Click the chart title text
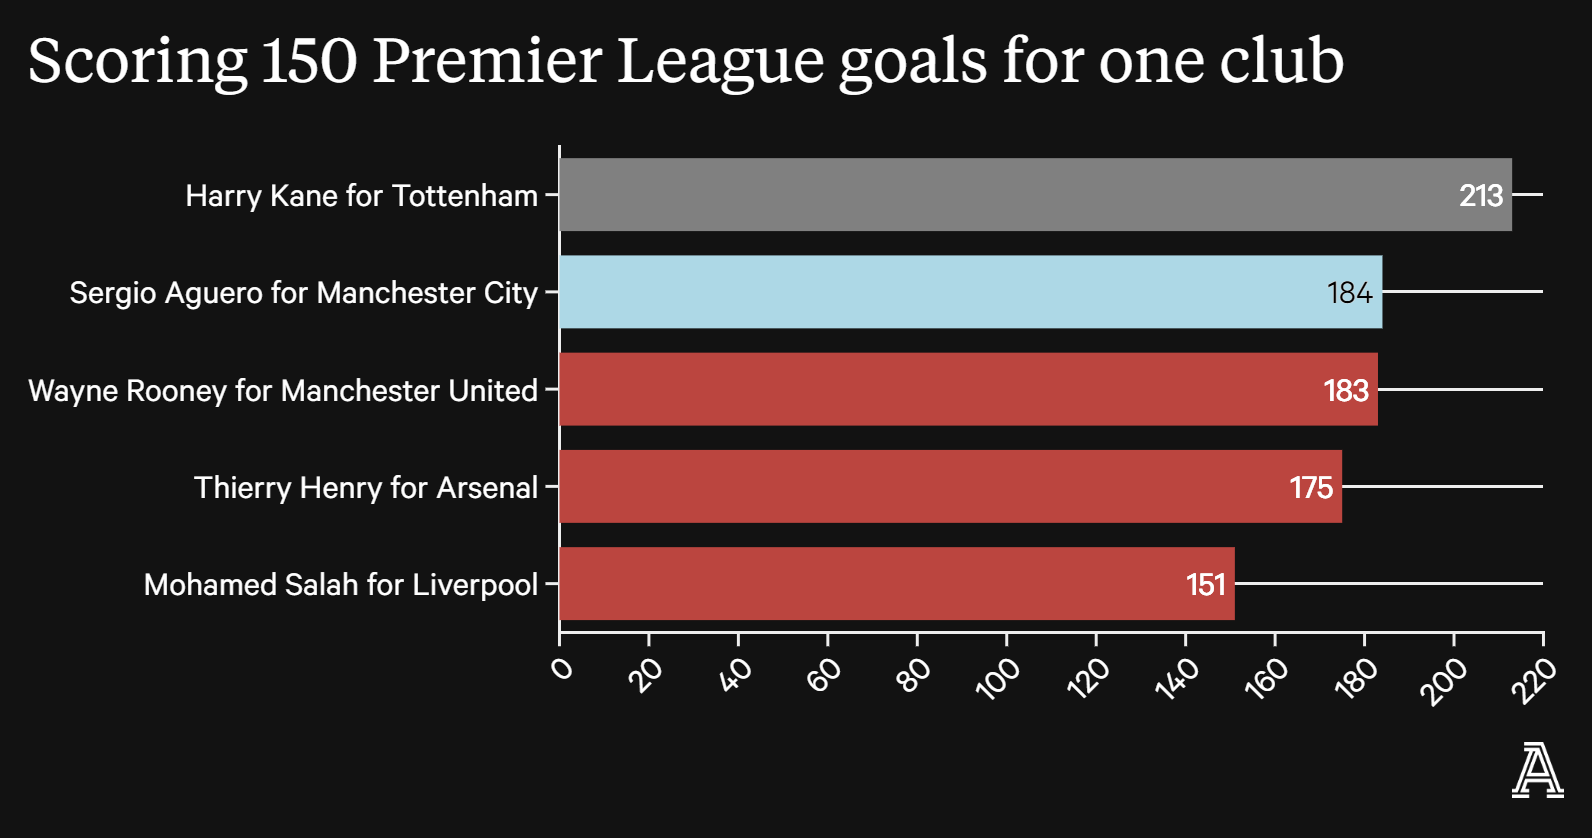Viewport: 1592px width, 838px height. point(685,60)
